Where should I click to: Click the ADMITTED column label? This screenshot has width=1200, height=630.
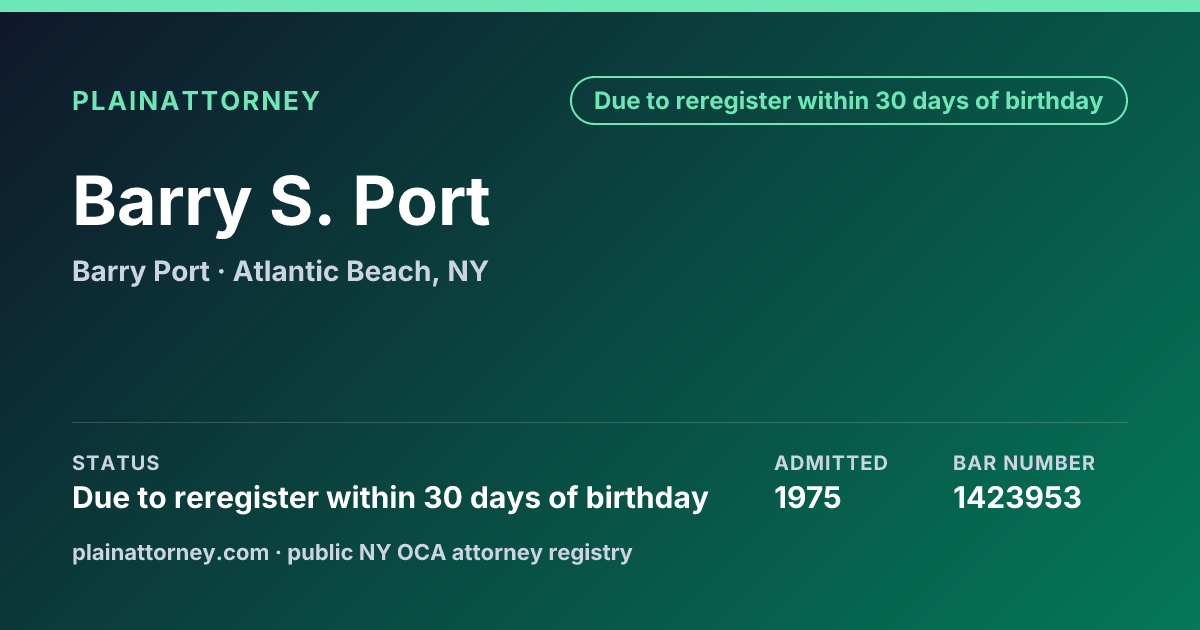831,463
